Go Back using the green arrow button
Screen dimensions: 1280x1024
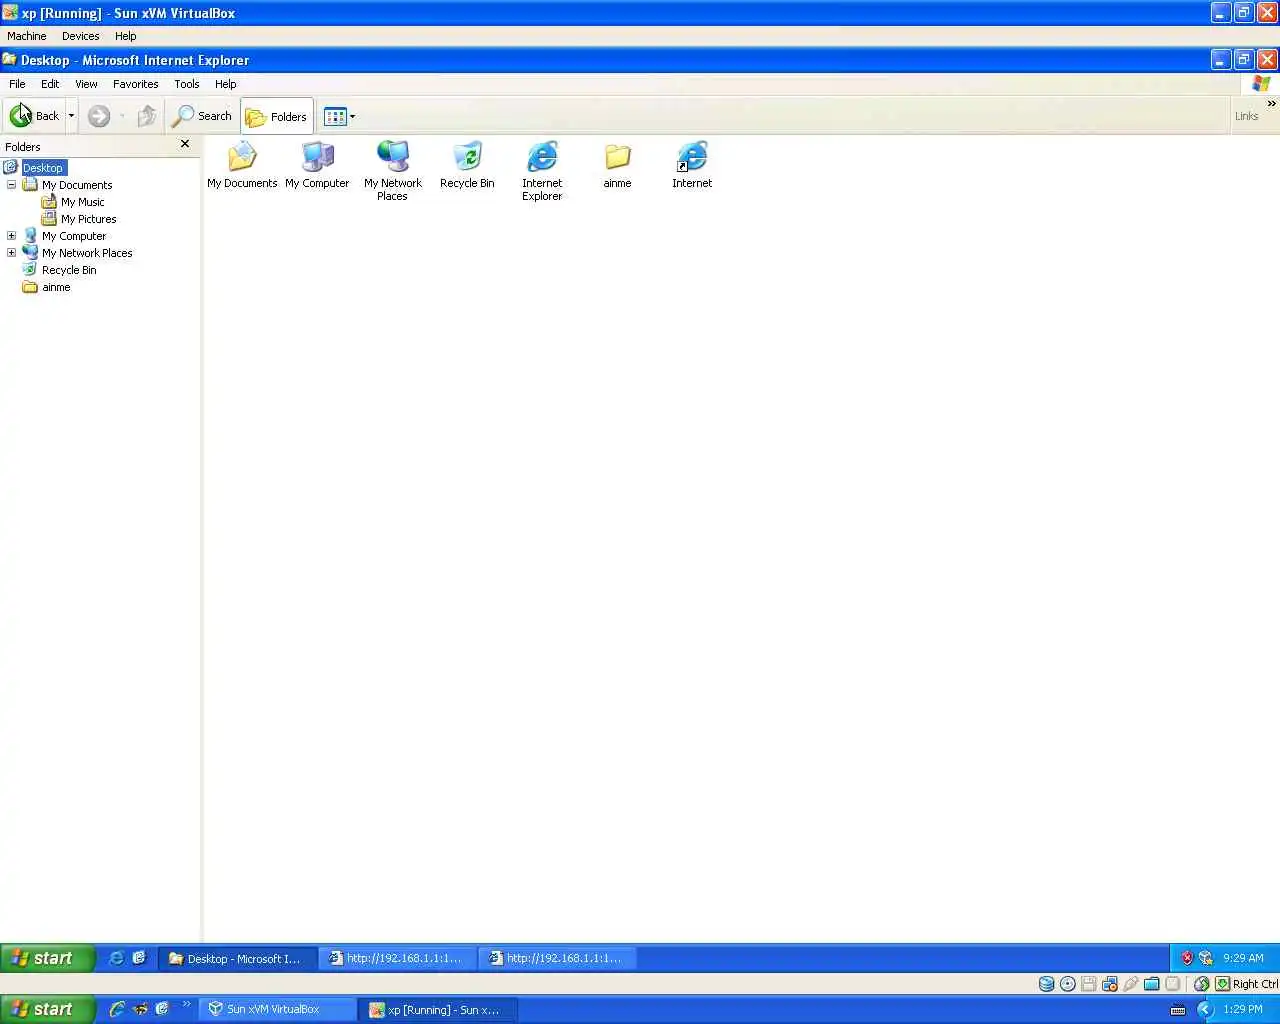click(33, 116)
